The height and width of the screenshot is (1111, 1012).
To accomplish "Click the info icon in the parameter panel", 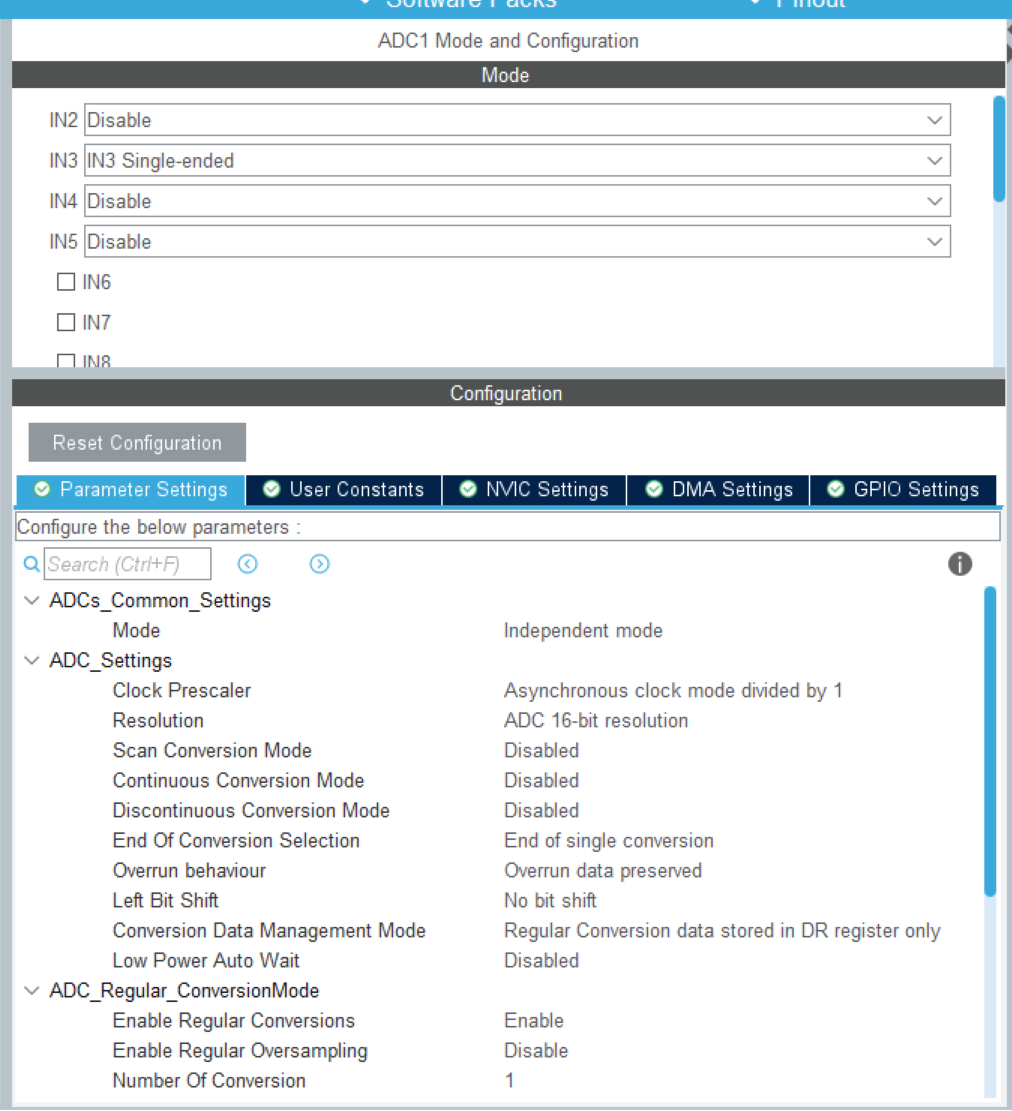I will tap(959, 564).
